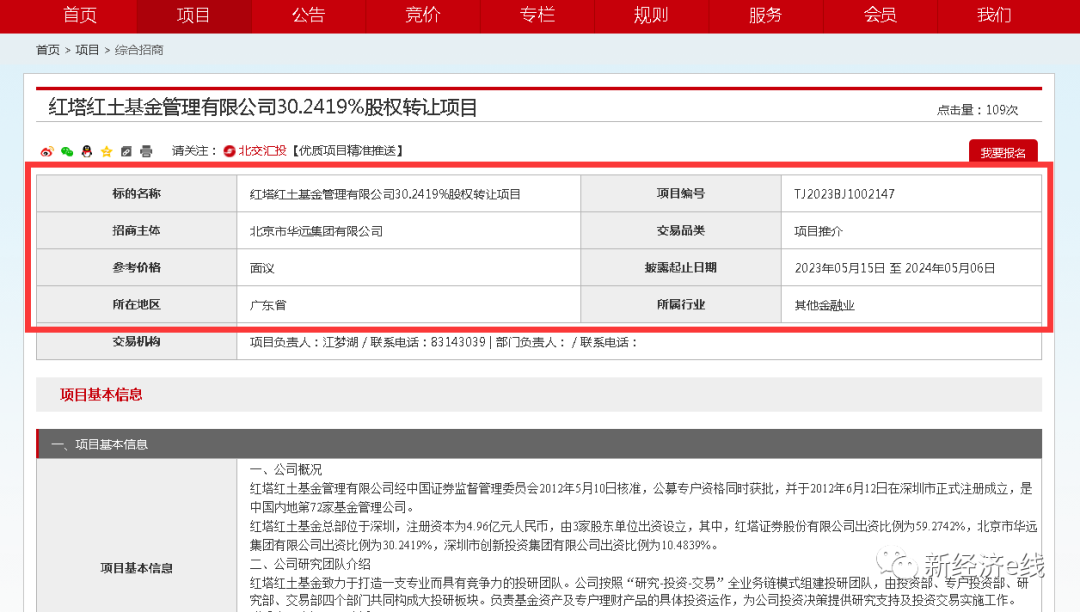Select 项目 in the top navigation
The image size is (1080, 612).
pos(193,15)
